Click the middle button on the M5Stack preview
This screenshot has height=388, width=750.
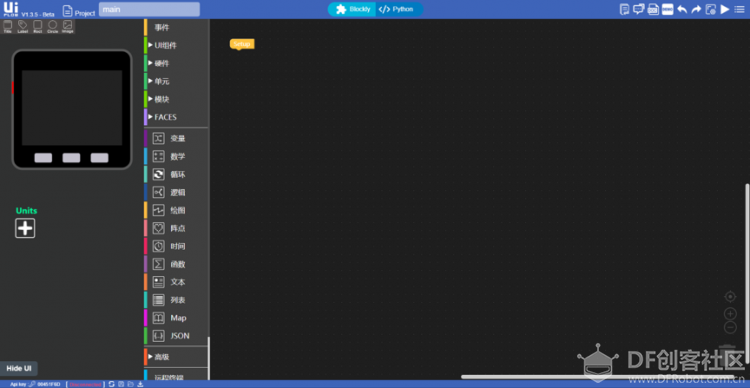(72, 158)
